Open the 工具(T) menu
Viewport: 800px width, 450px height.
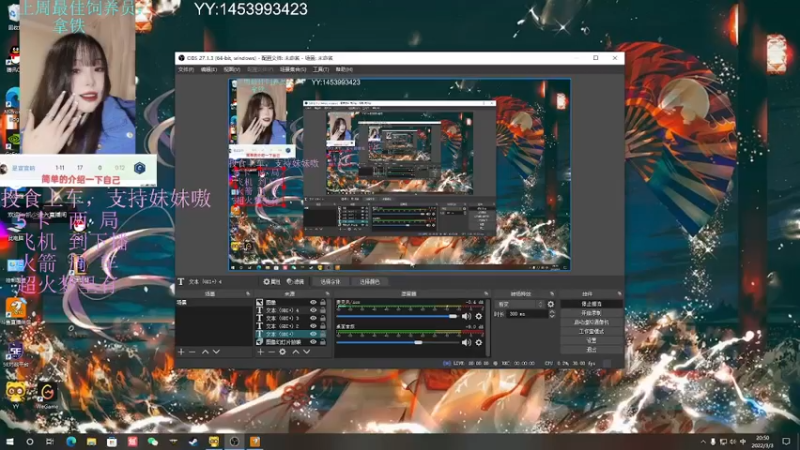[x=321, y=69]
